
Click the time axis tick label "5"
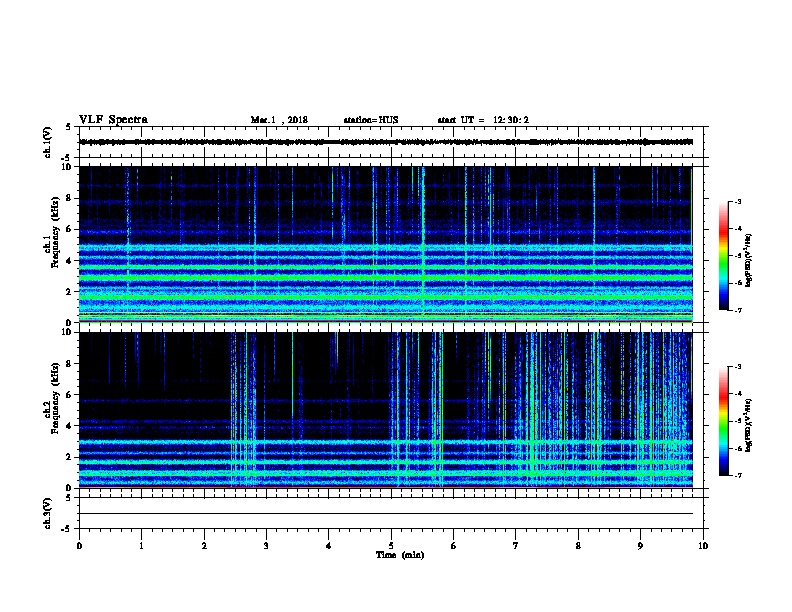coord(391,546)
